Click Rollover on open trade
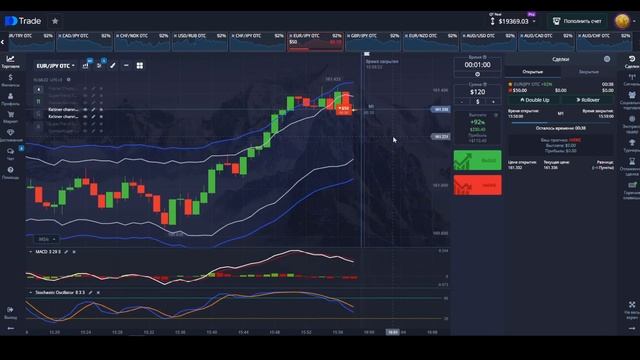The height and width of the screenshot is (360, 640). tap(588, 100)
